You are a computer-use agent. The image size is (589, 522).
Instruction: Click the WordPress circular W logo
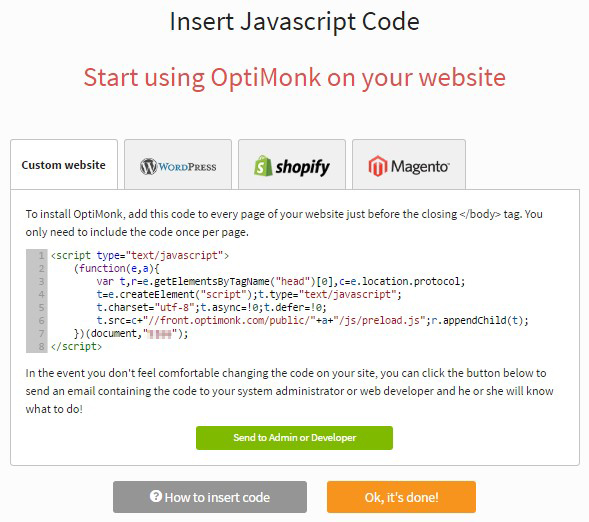point(148,166)
